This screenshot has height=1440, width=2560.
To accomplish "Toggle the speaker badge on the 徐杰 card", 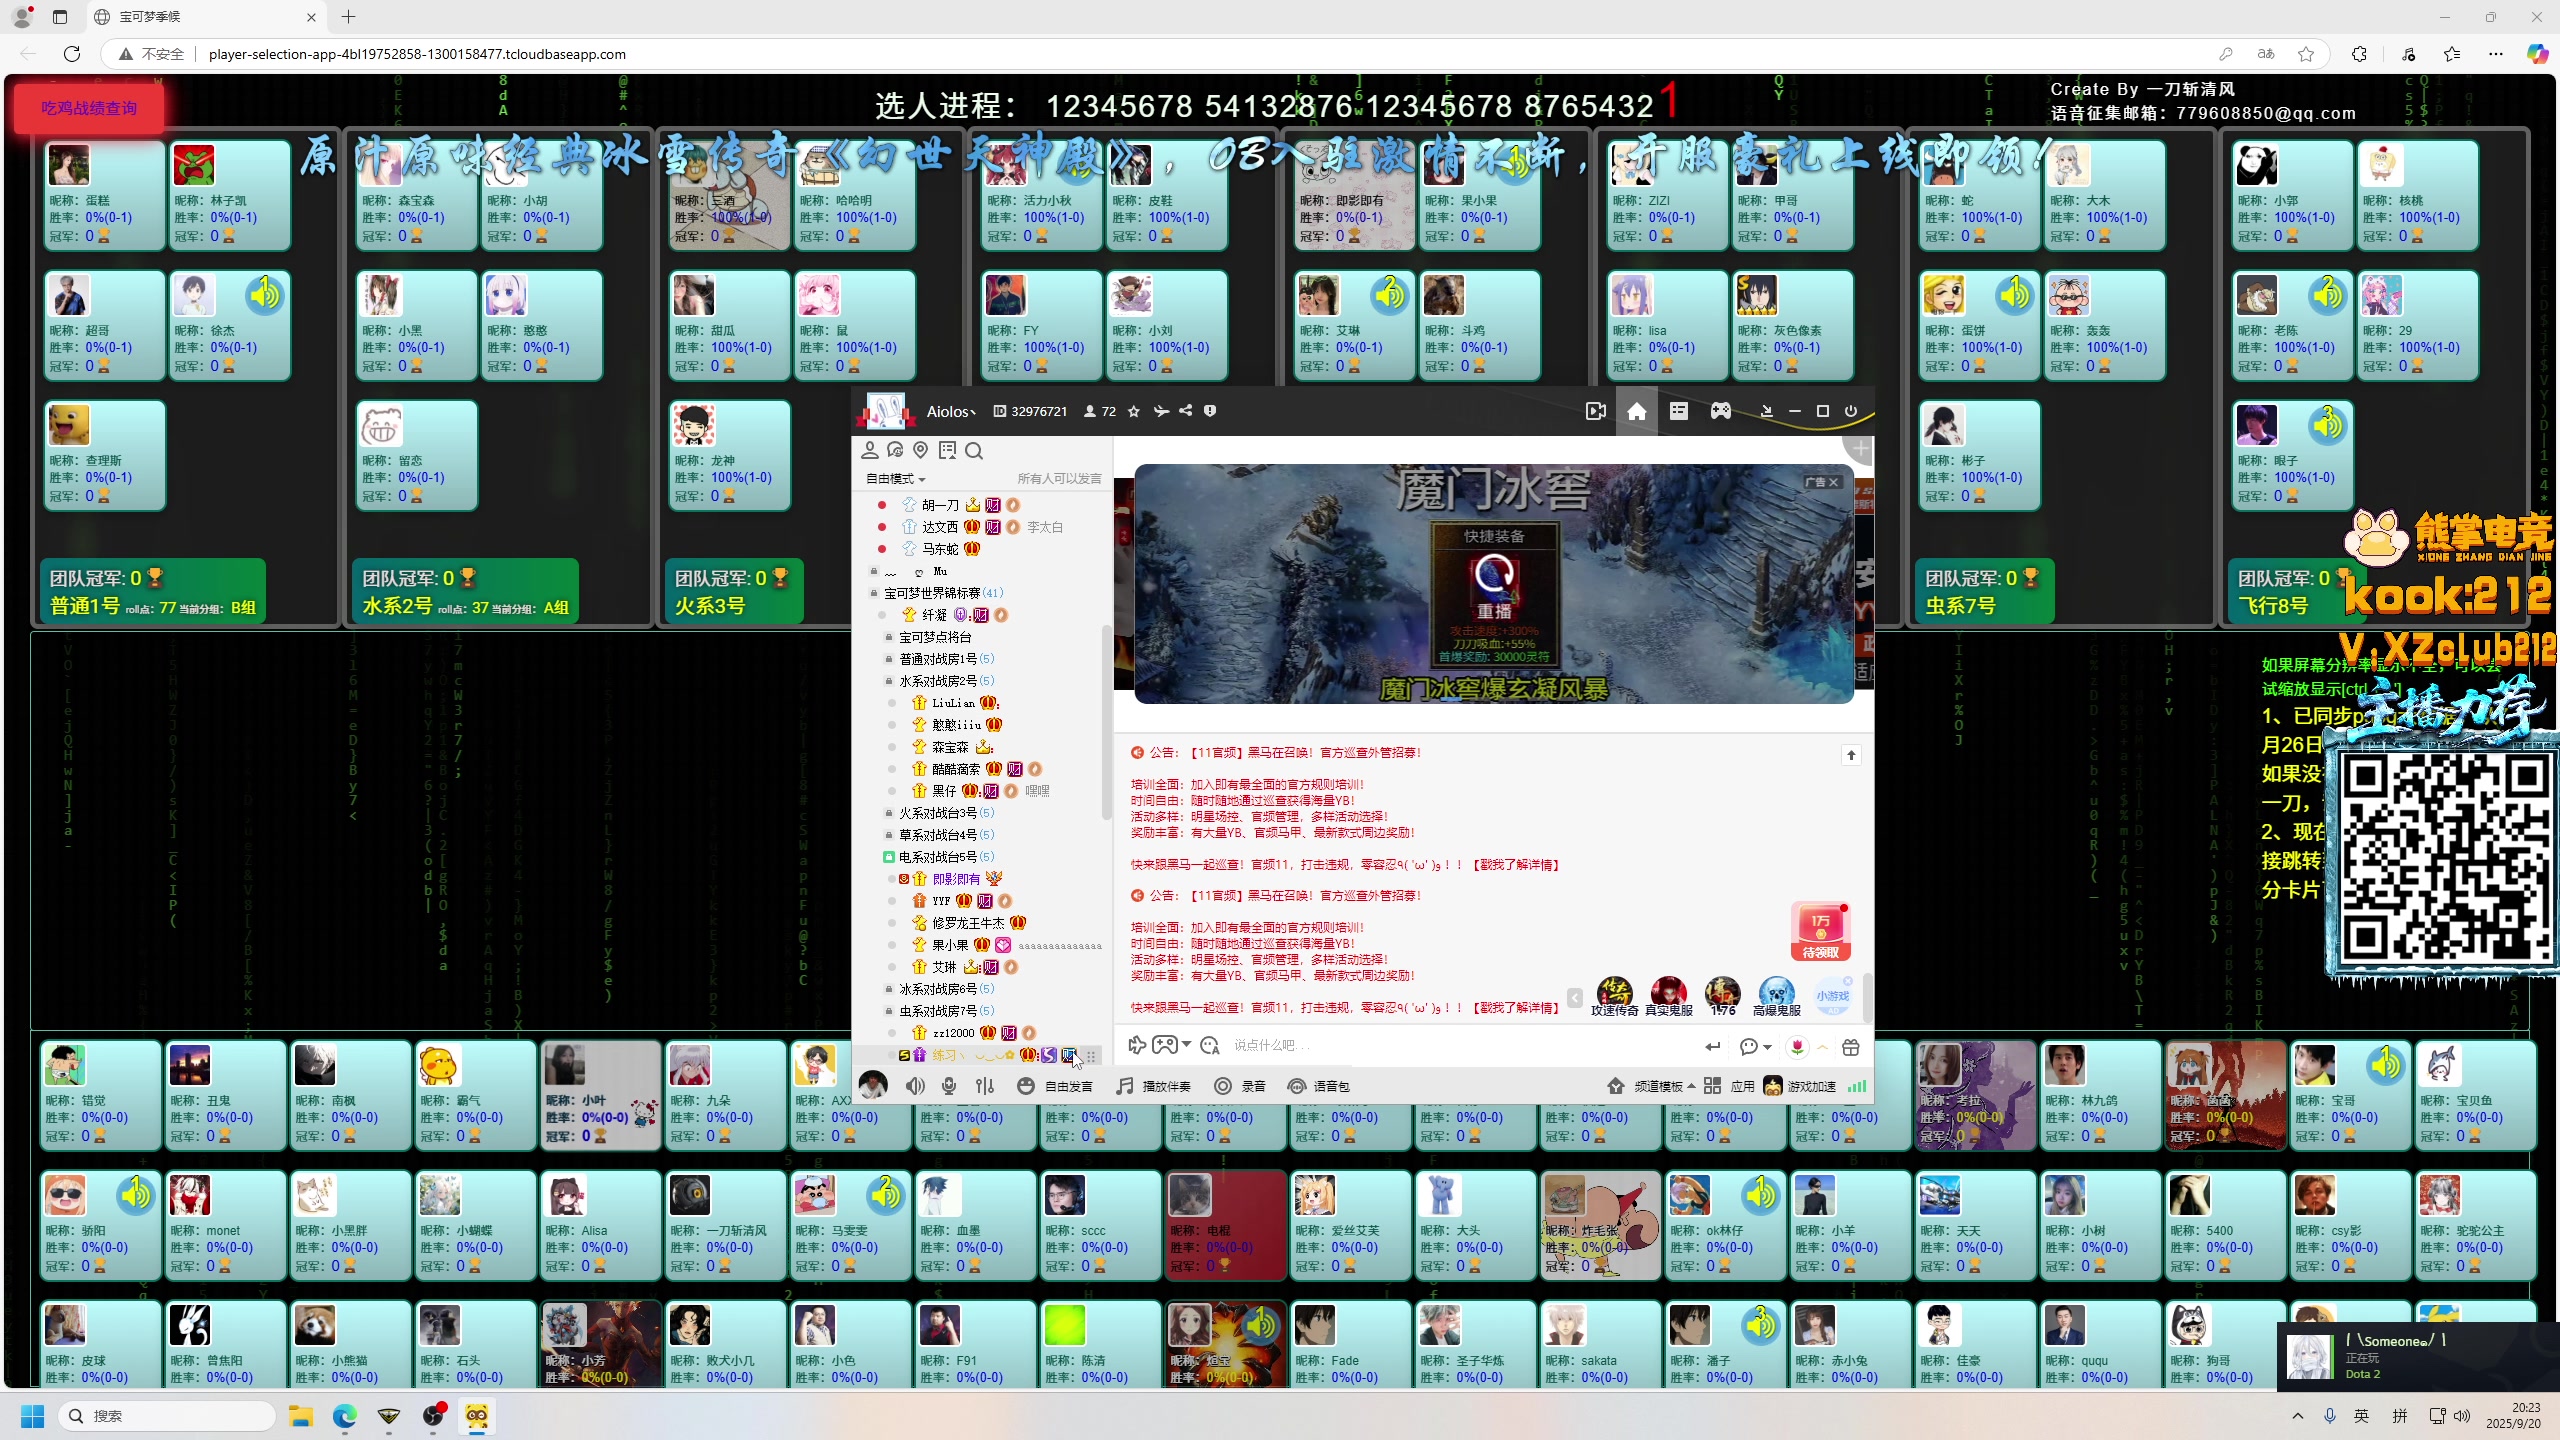I will pos(265,295).
